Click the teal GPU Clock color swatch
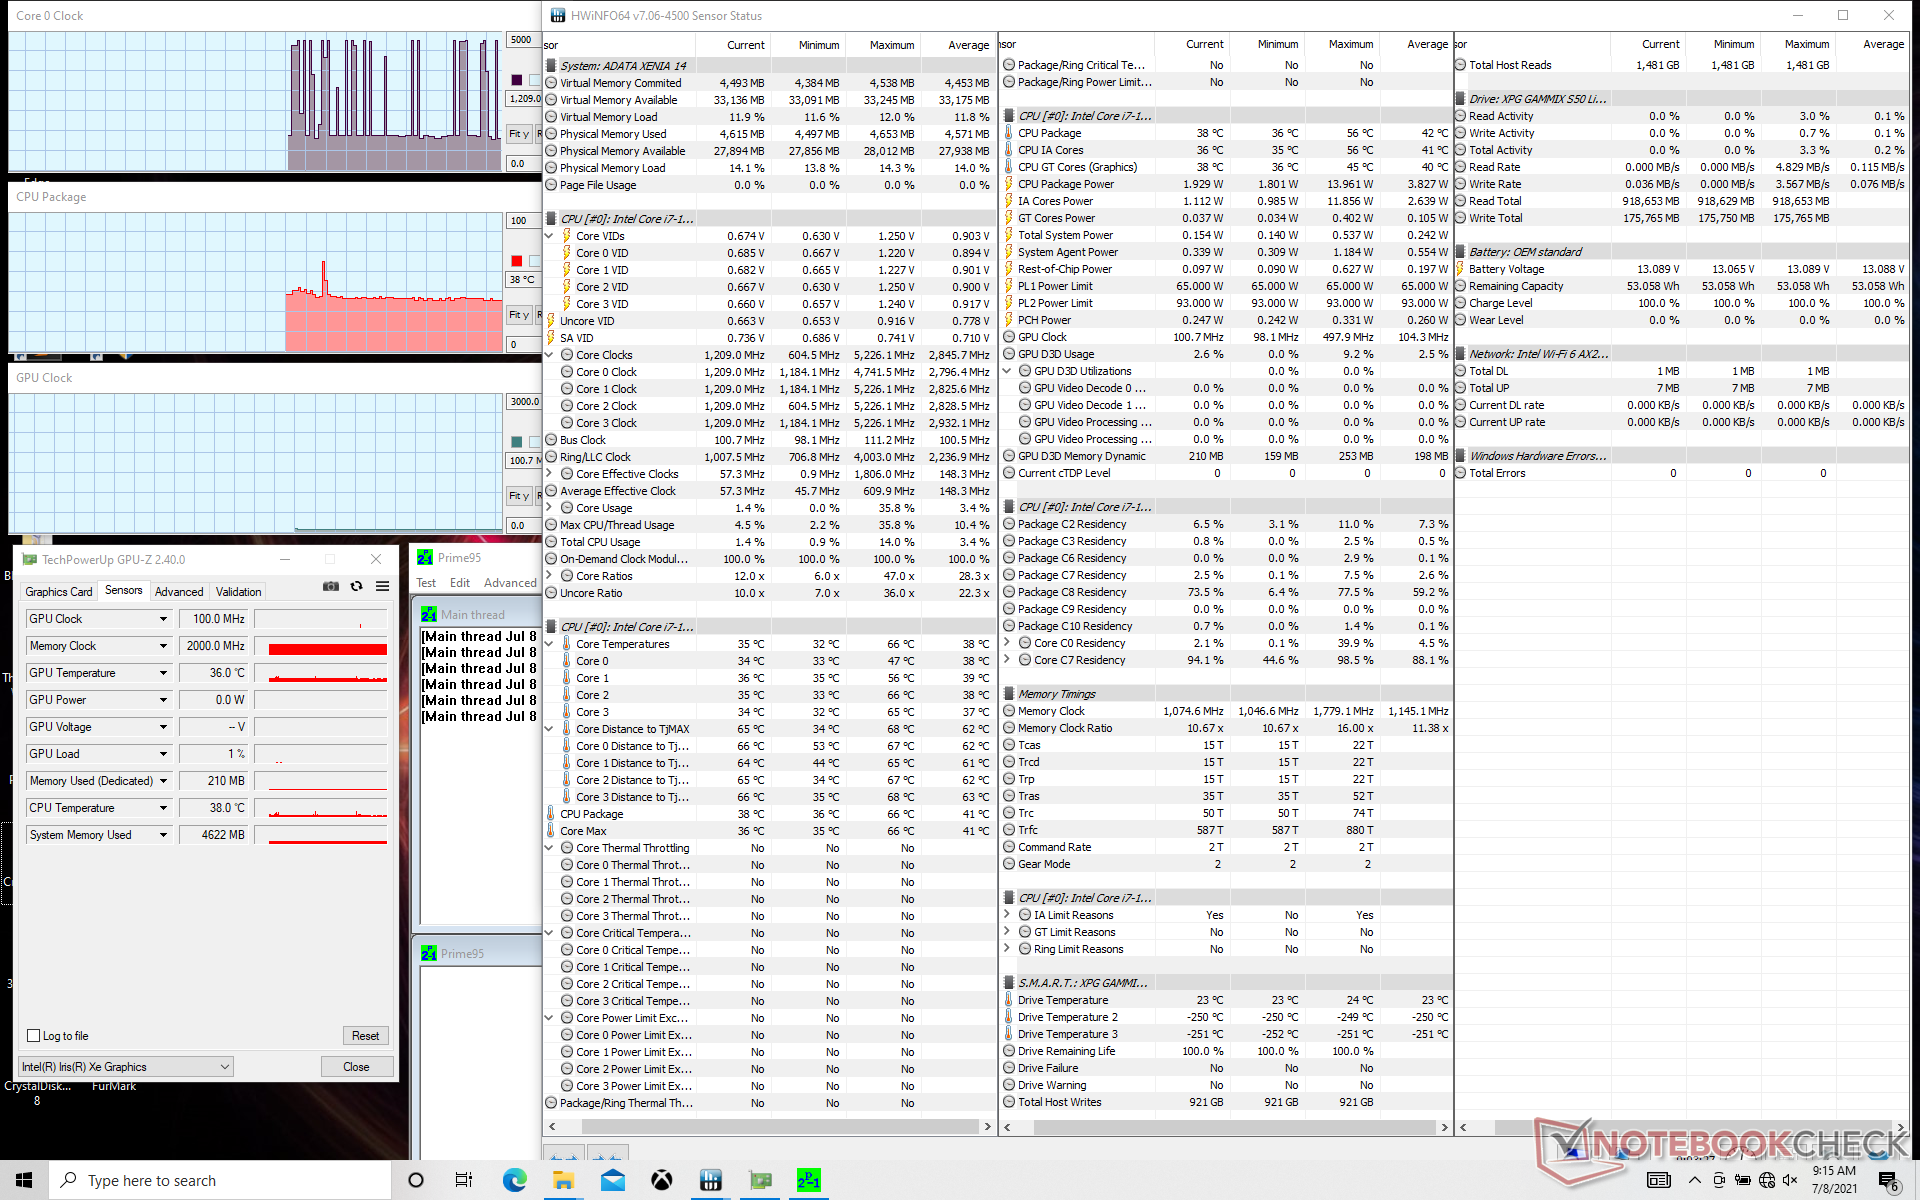 [517, 442]
